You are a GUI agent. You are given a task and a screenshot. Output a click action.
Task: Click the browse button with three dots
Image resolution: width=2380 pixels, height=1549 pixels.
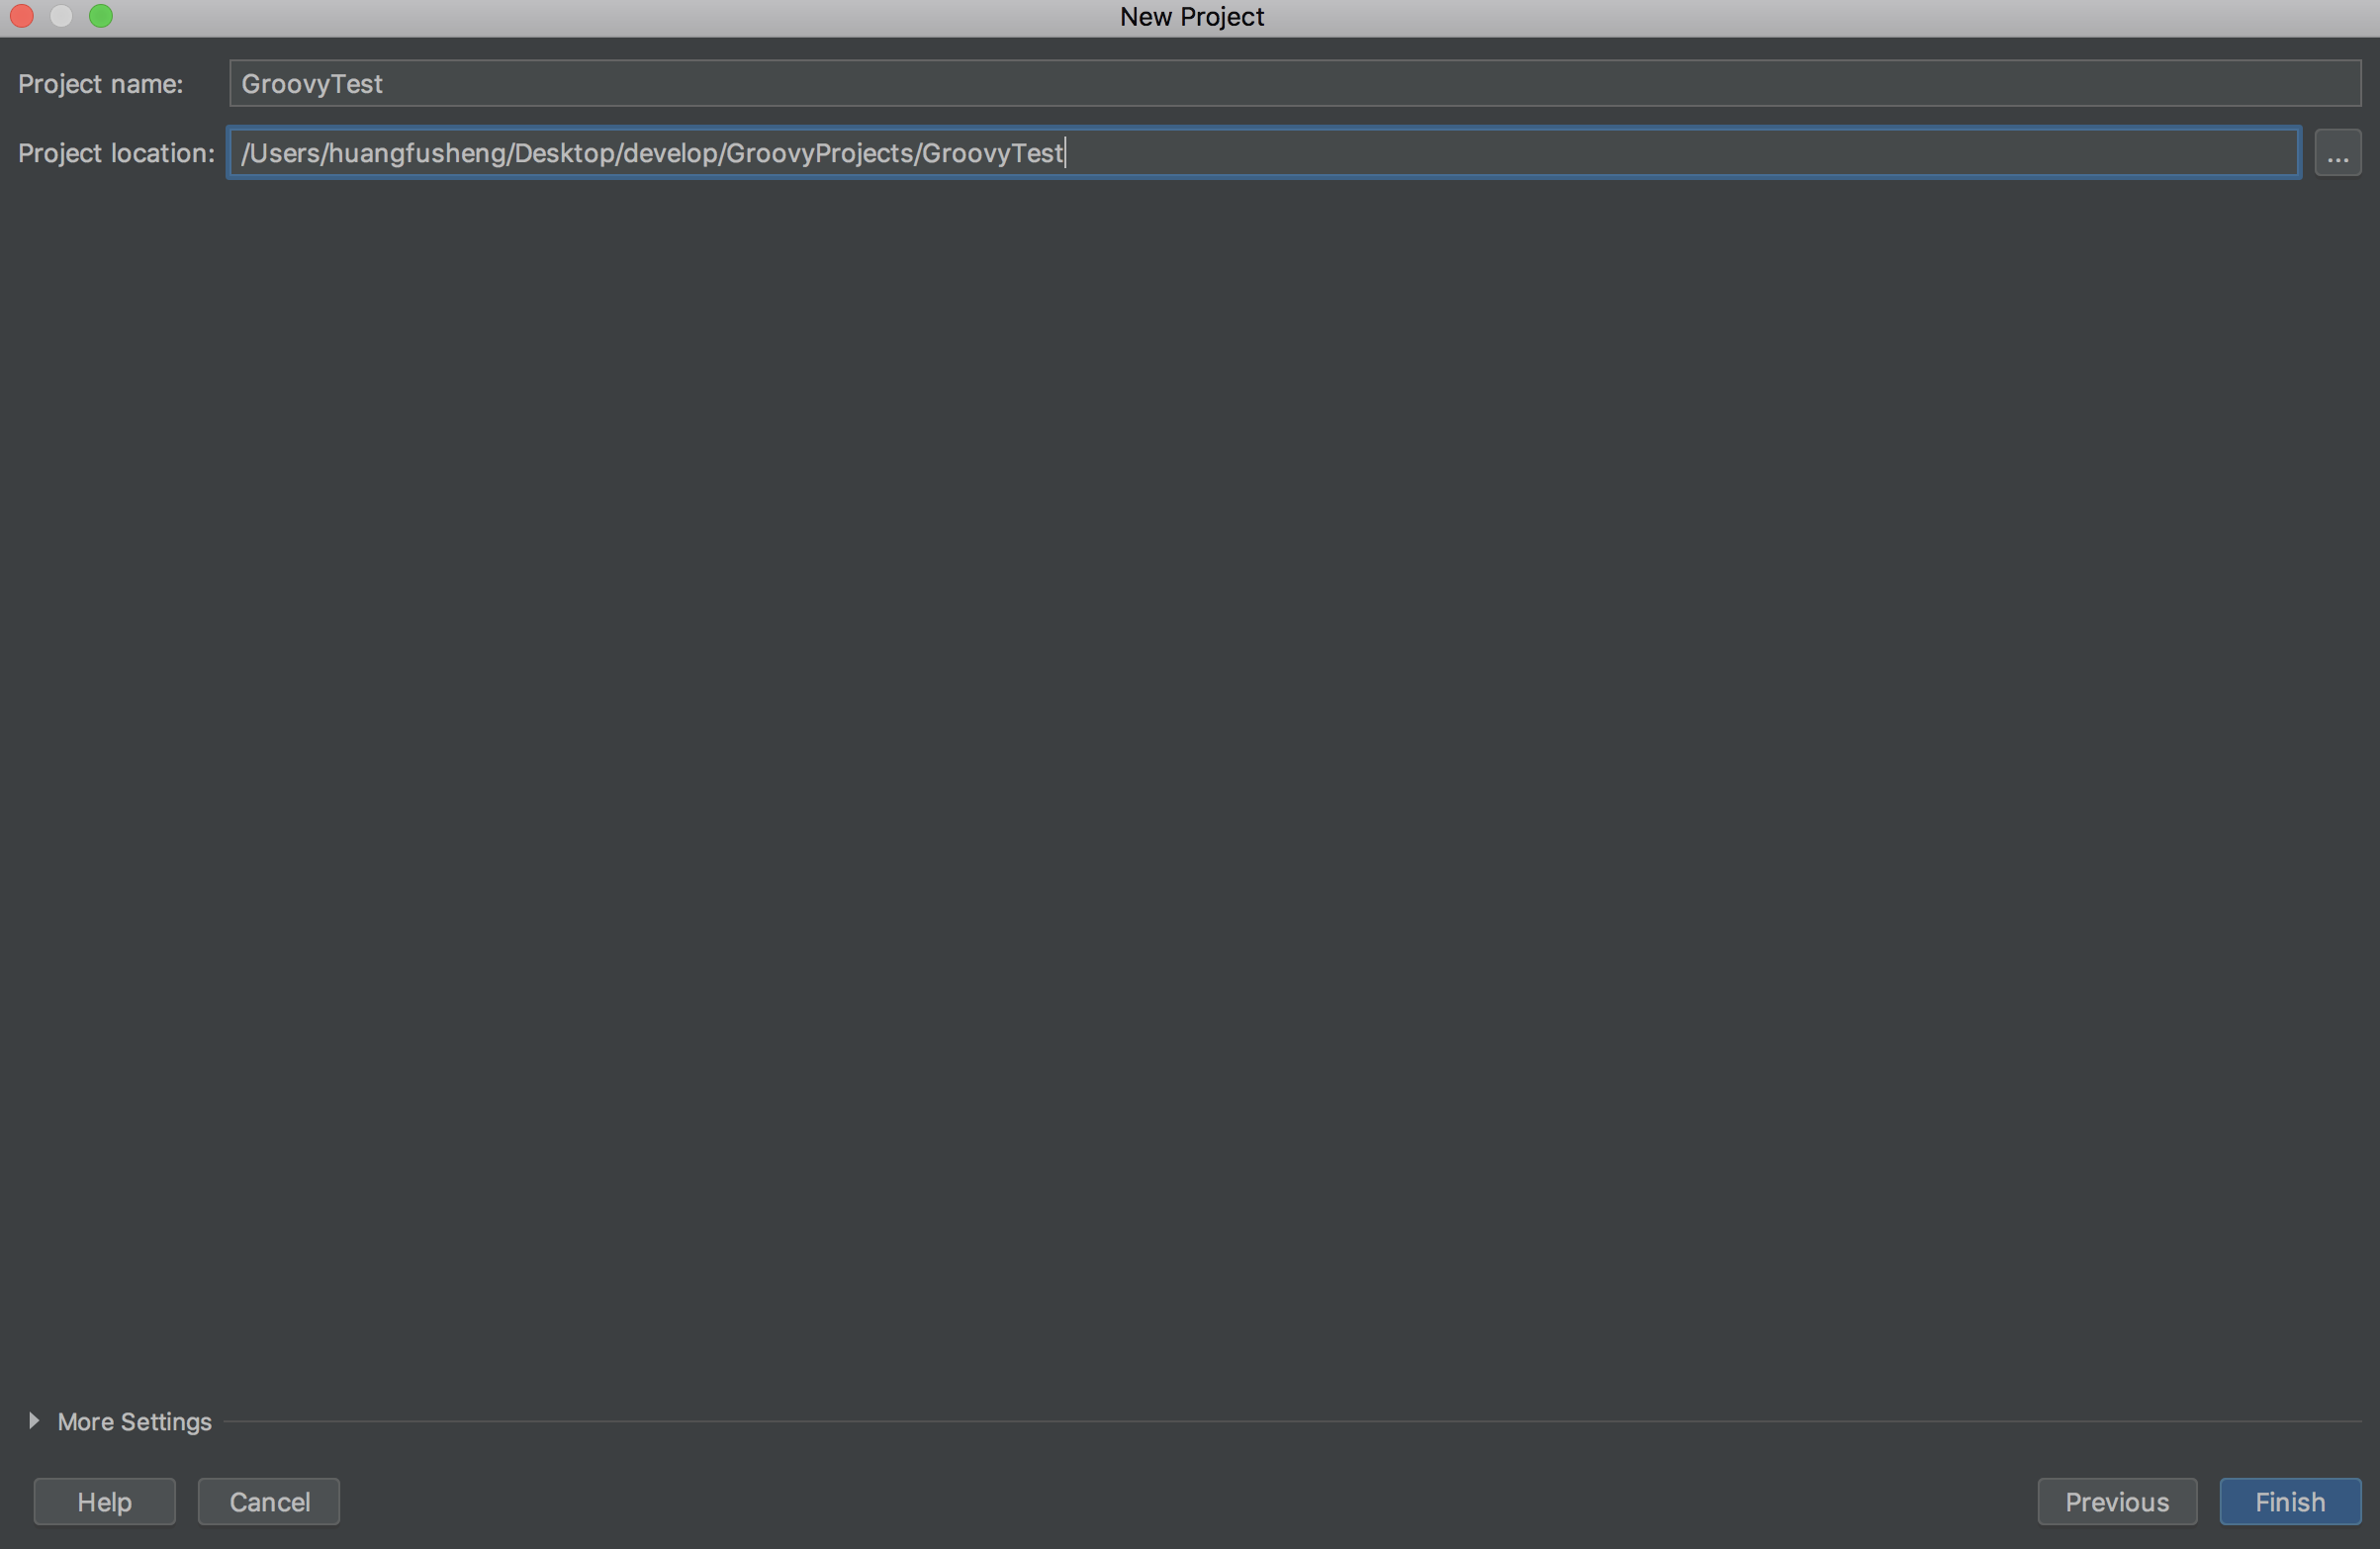(2337, 153)
